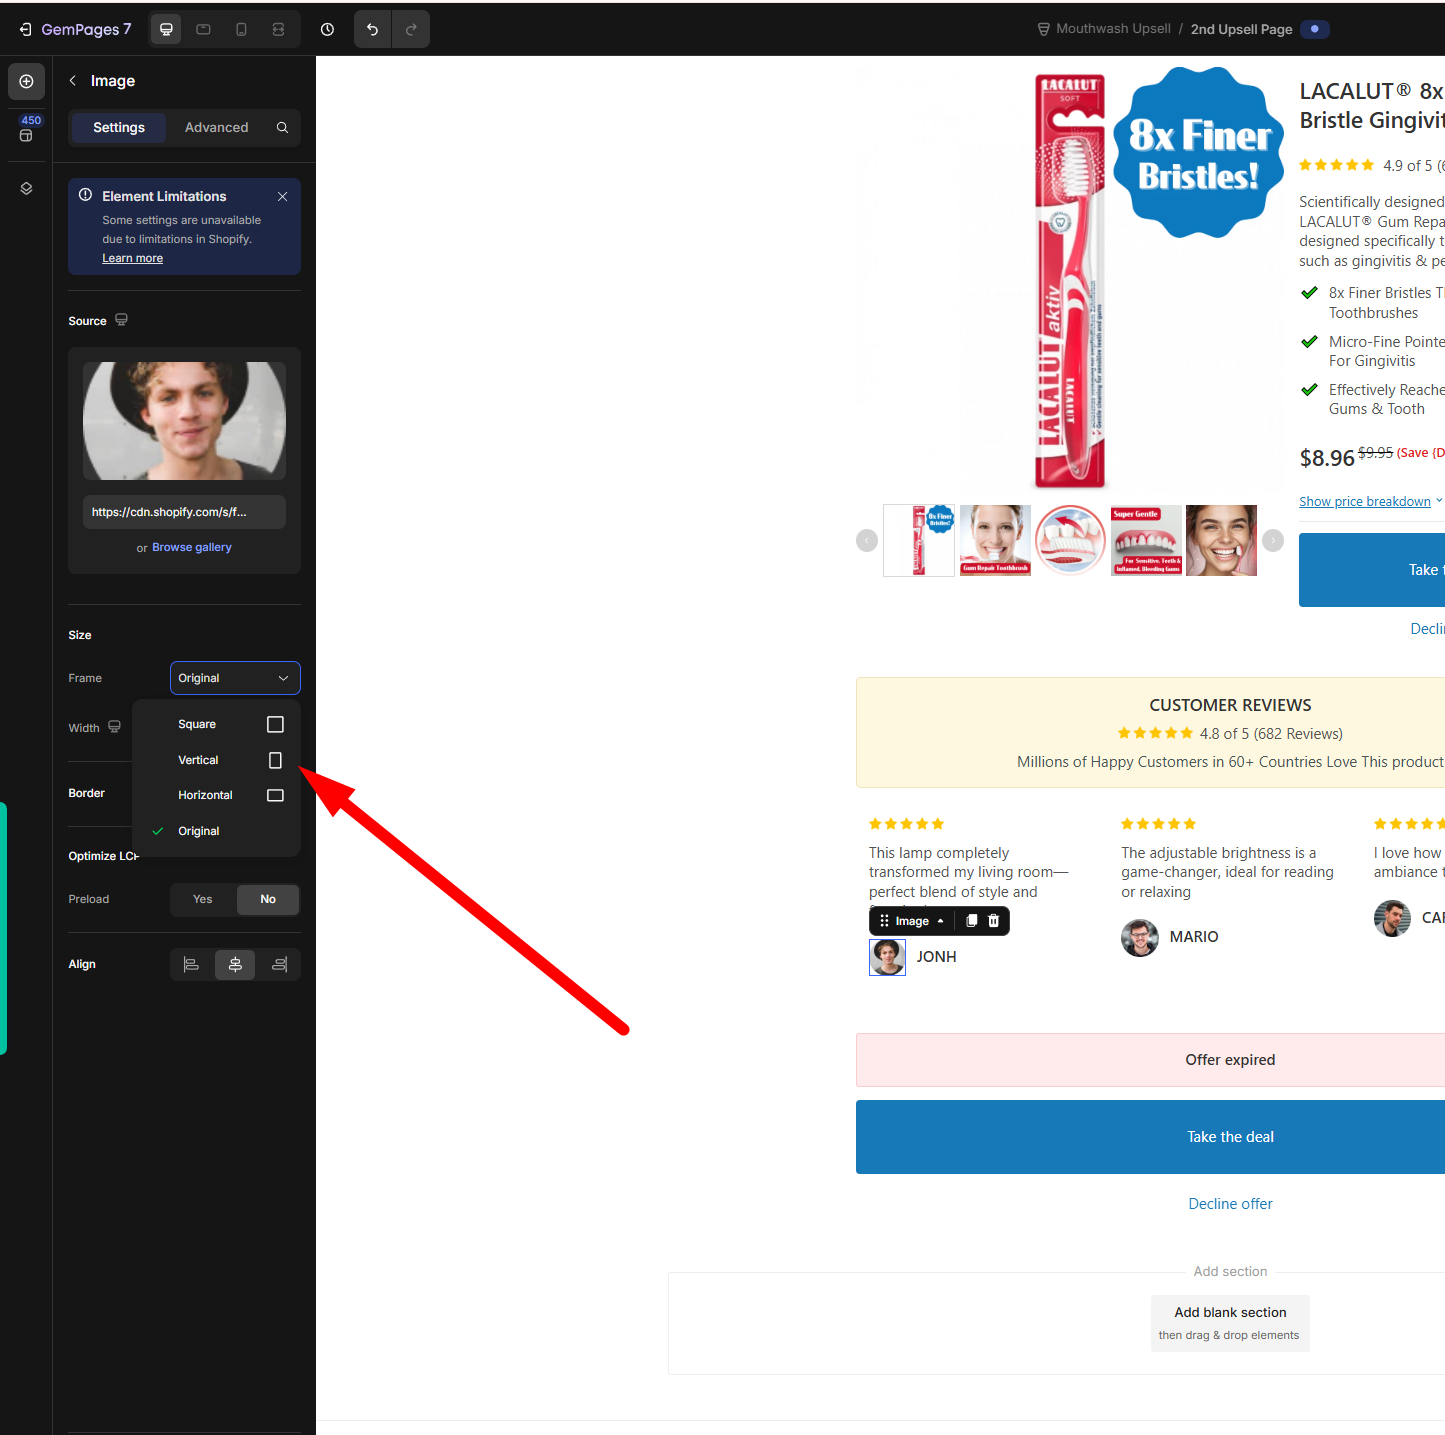Switch to the Settings tab
1445x1435 pixels.
click(x=119, y=127)
